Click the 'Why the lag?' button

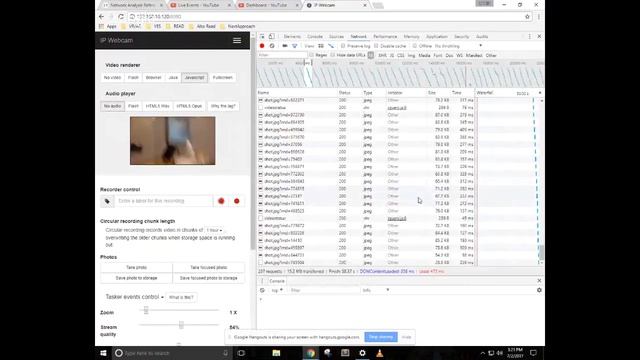(x=223, y=106)
